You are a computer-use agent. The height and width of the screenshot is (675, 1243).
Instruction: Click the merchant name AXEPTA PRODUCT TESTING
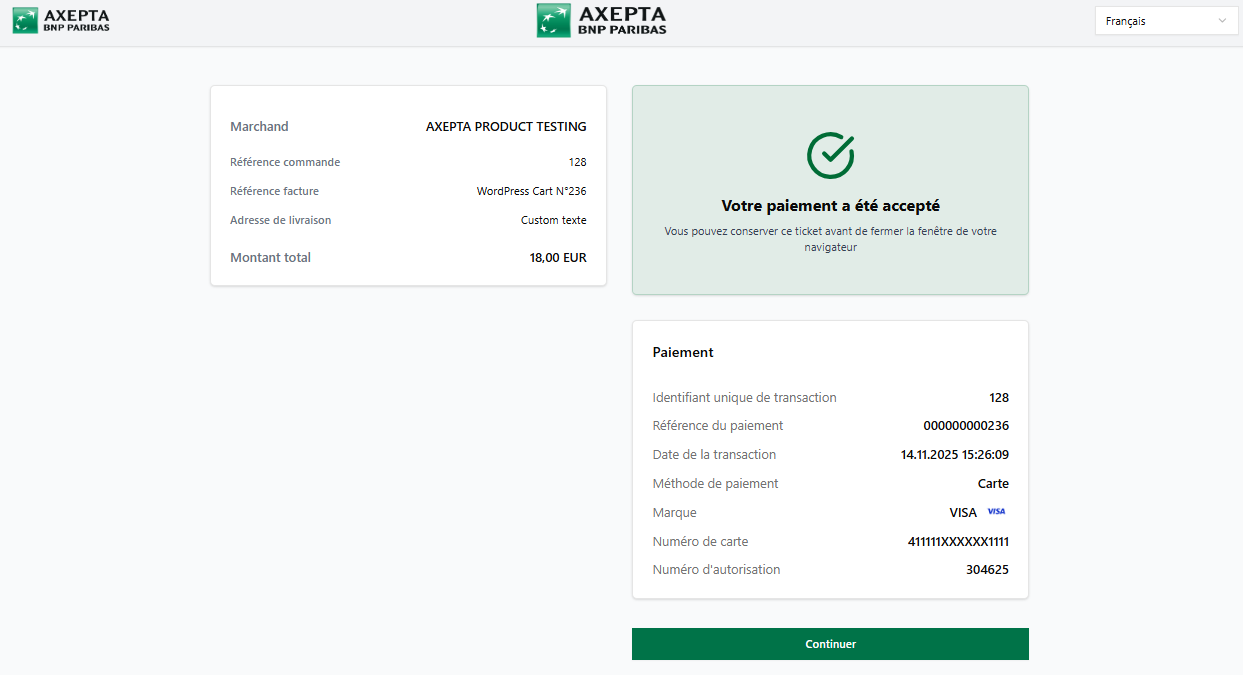tap(506, 127)
